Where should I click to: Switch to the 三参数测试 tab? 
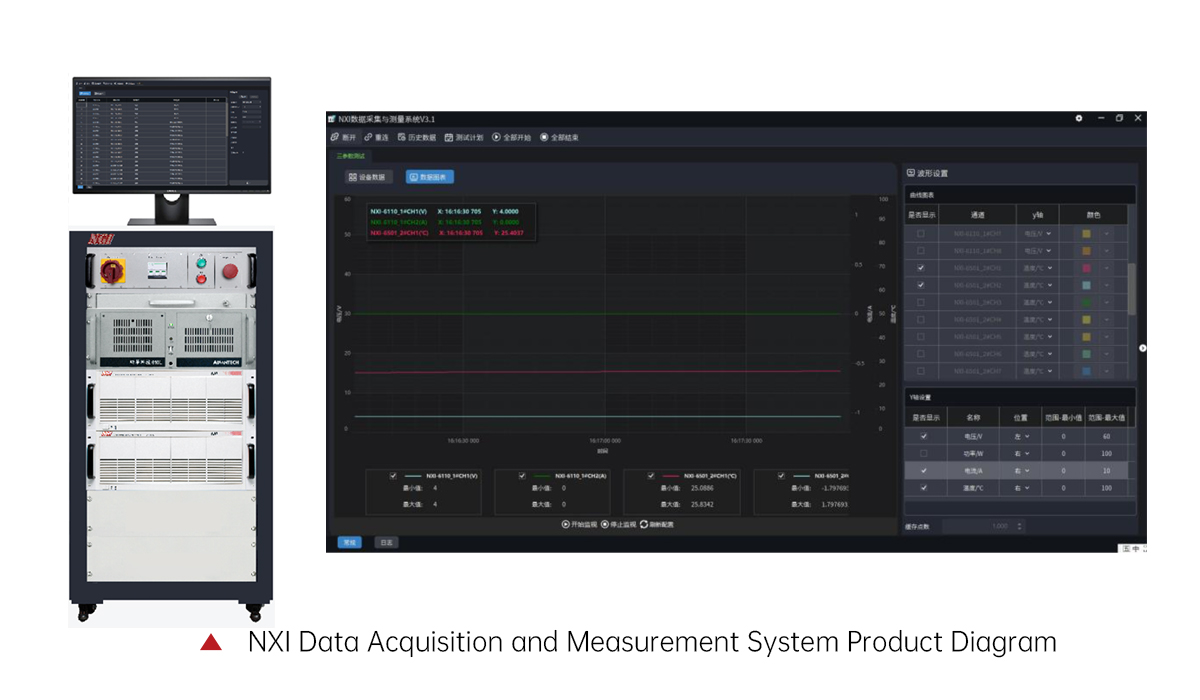coord(350,155)
